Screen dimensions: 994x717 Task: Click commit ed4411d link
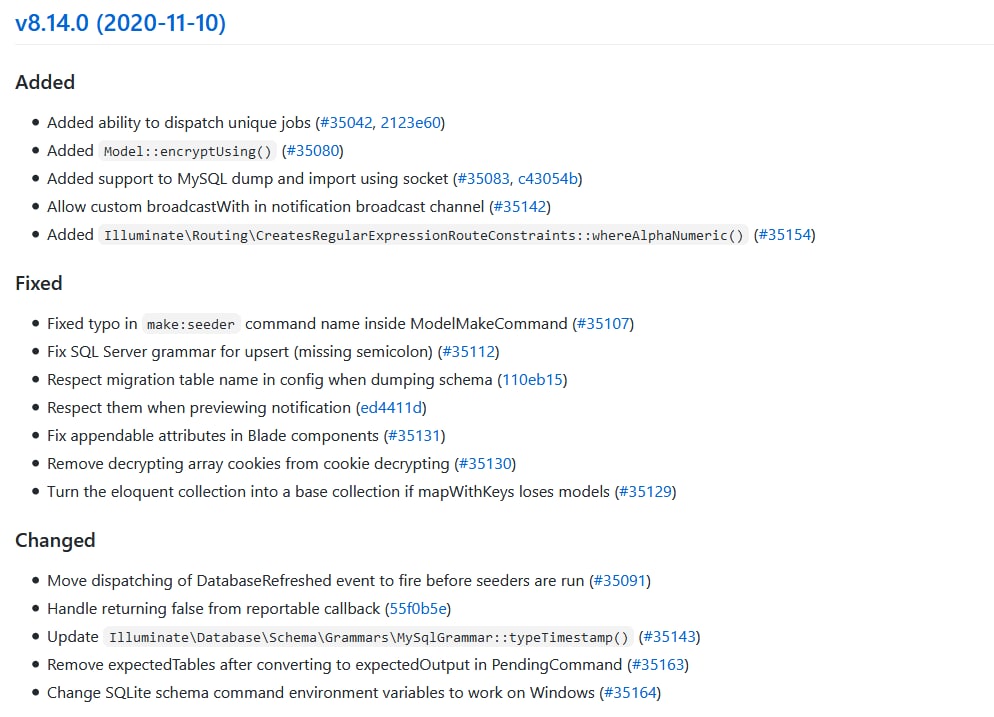pos(392,408)
